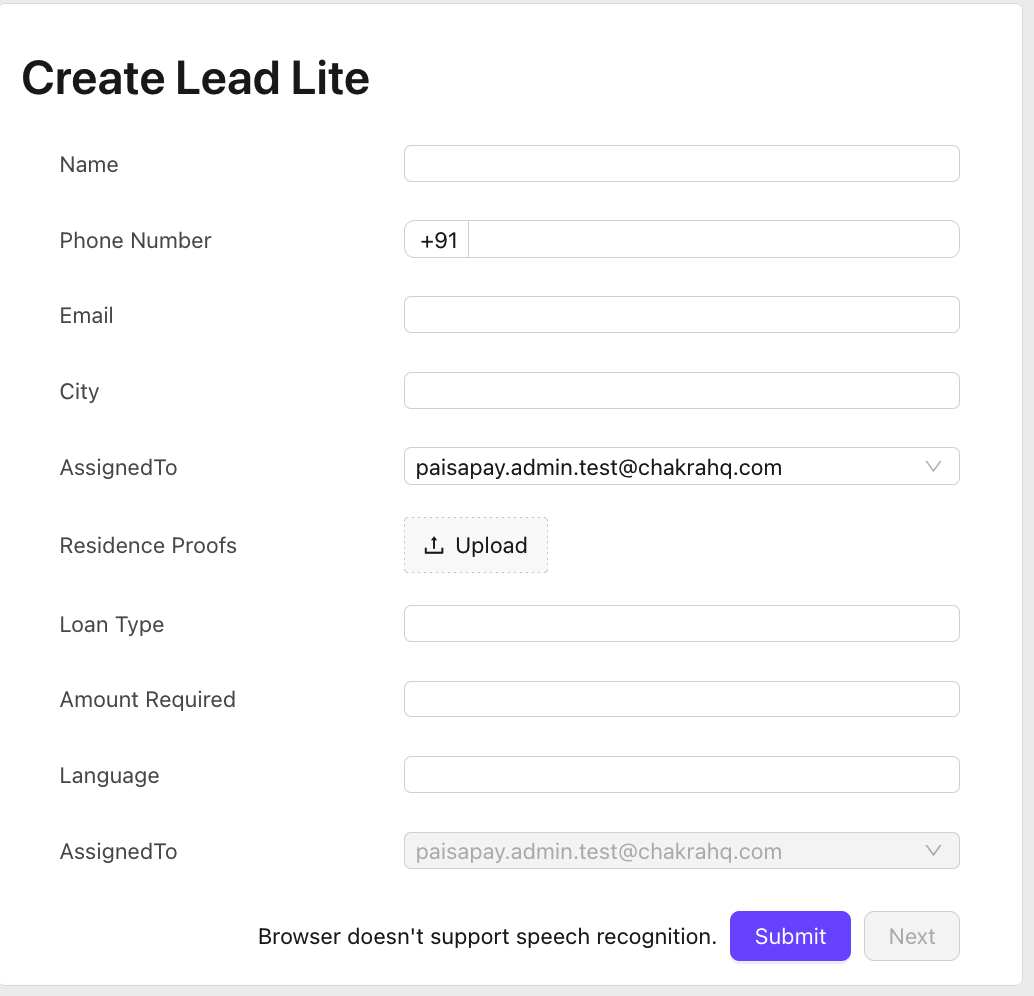The height and width of the screenshot is (996, 1034).
Task: Click the upload arrow icon
Action: [433, 546]
